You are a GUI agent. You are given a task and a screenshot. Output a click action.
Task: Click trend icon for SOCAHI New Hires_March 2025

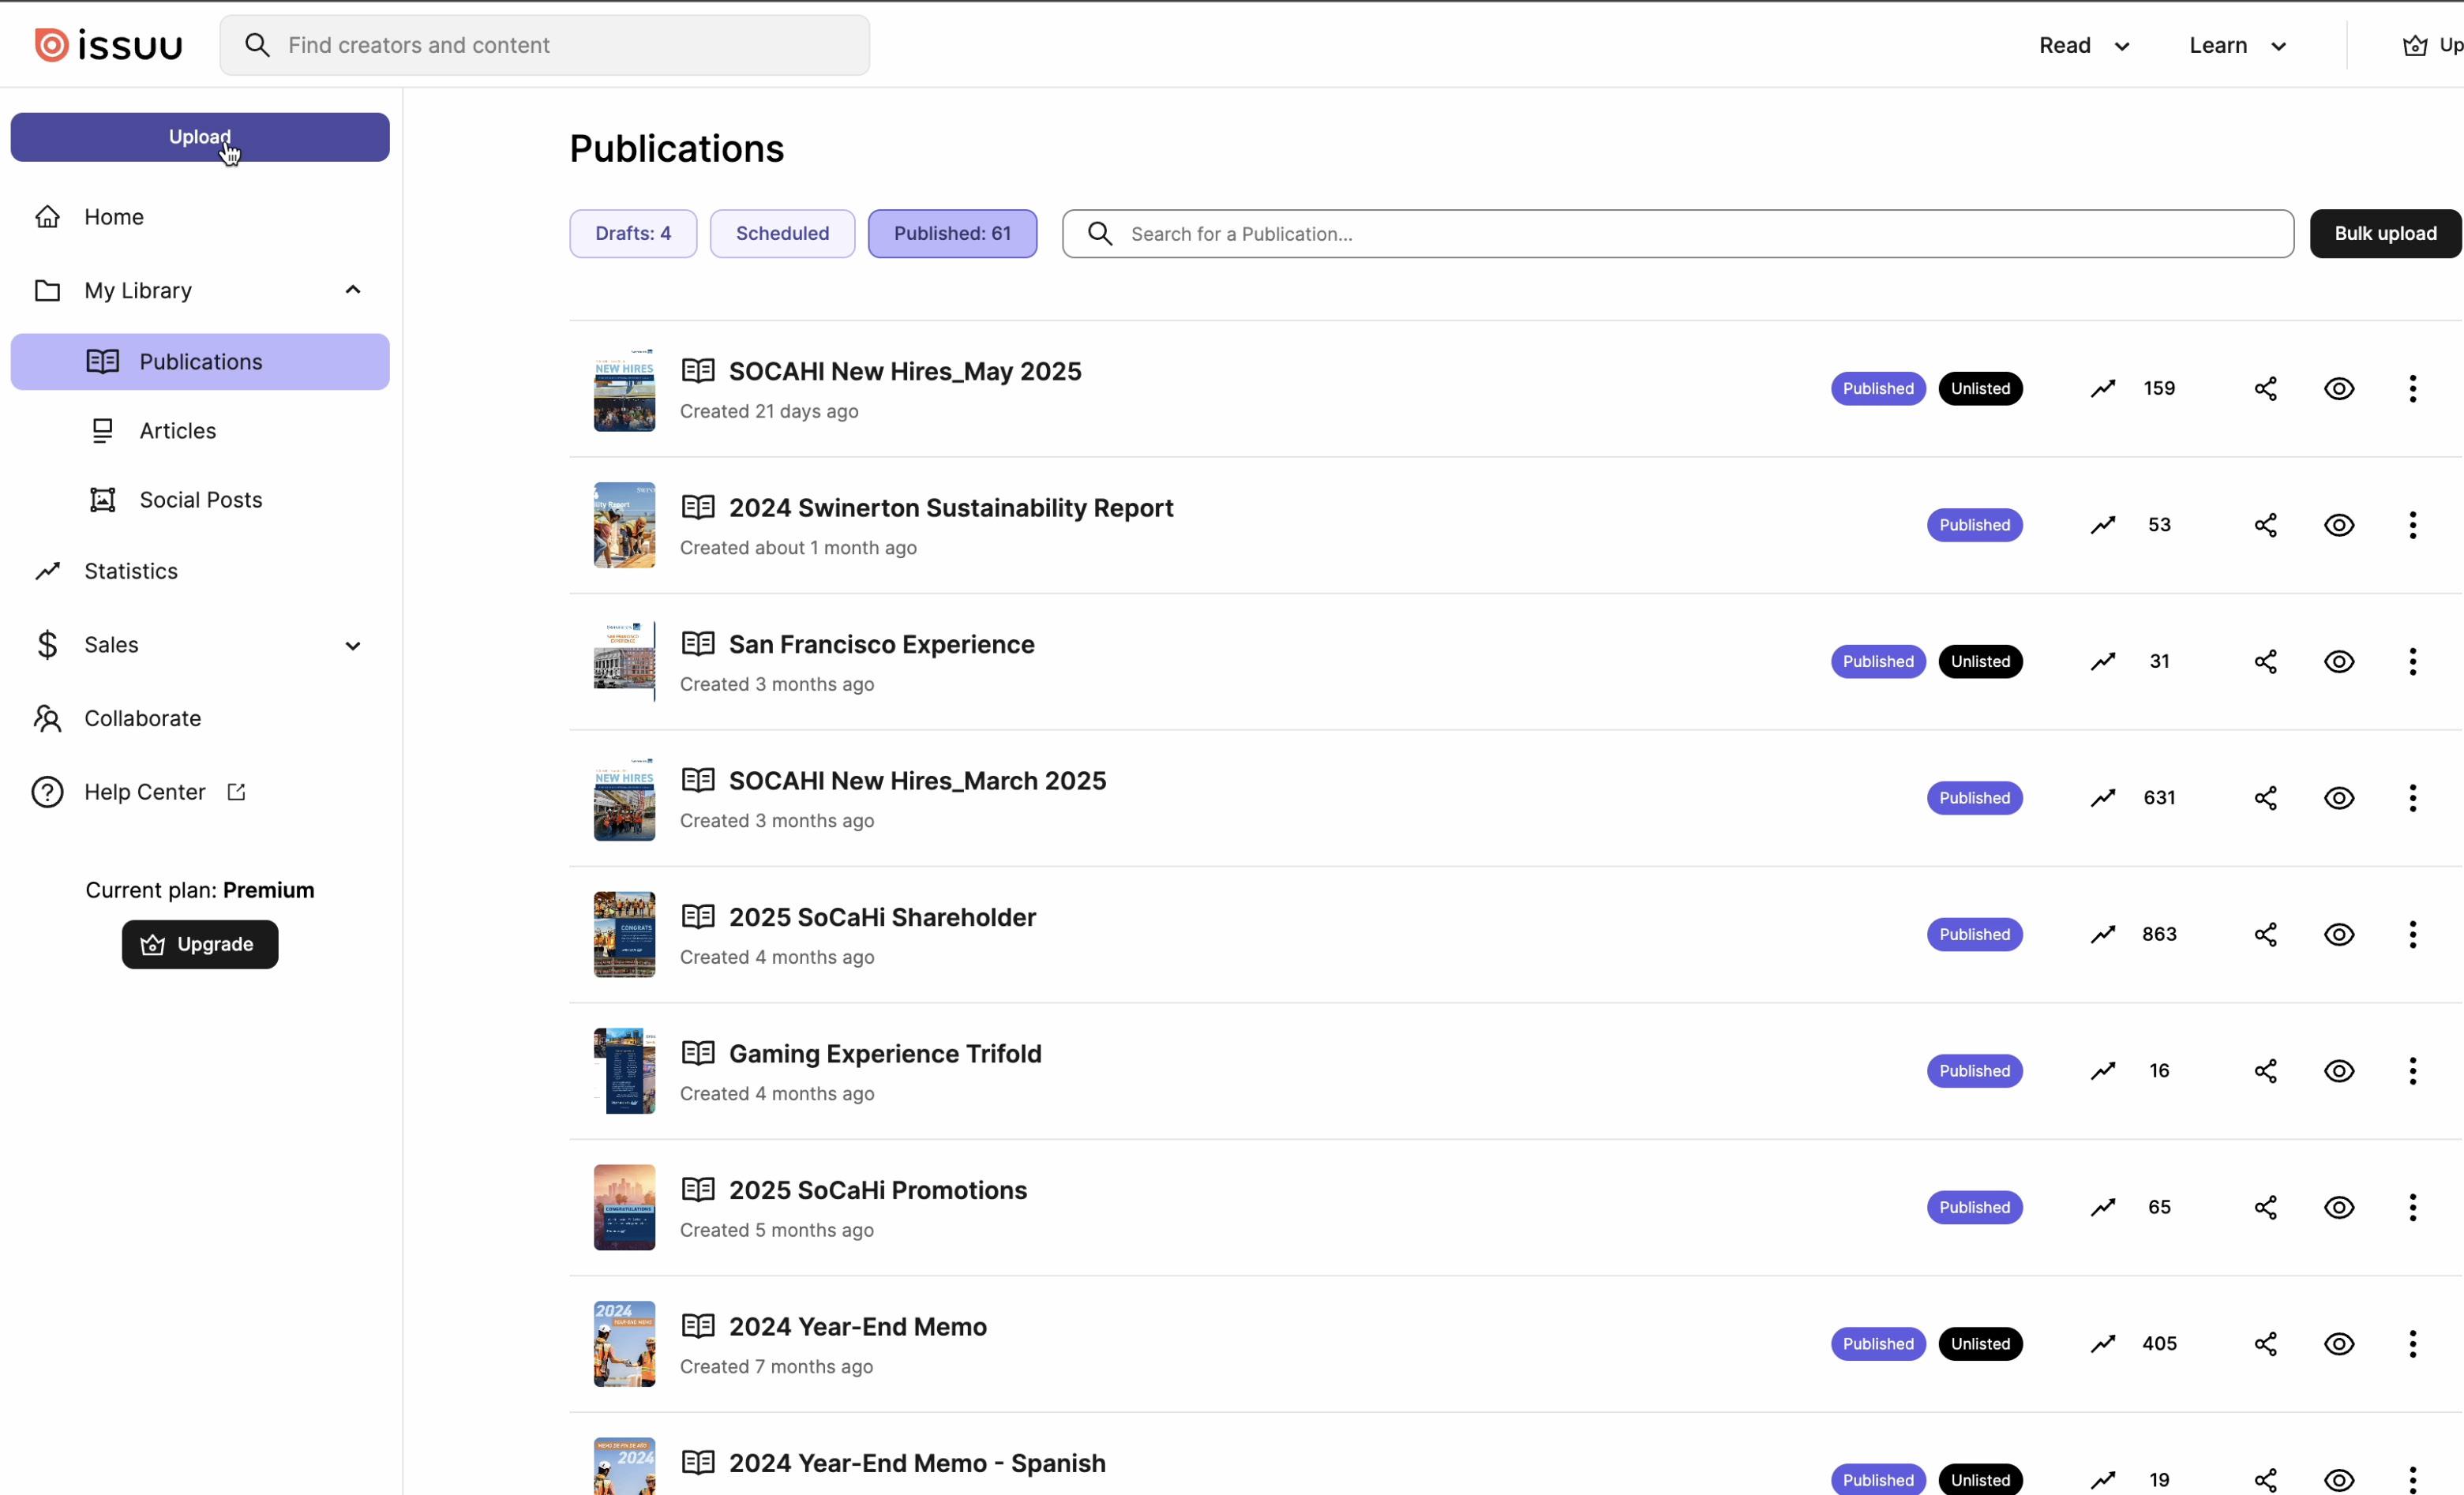click(2103, 798)
